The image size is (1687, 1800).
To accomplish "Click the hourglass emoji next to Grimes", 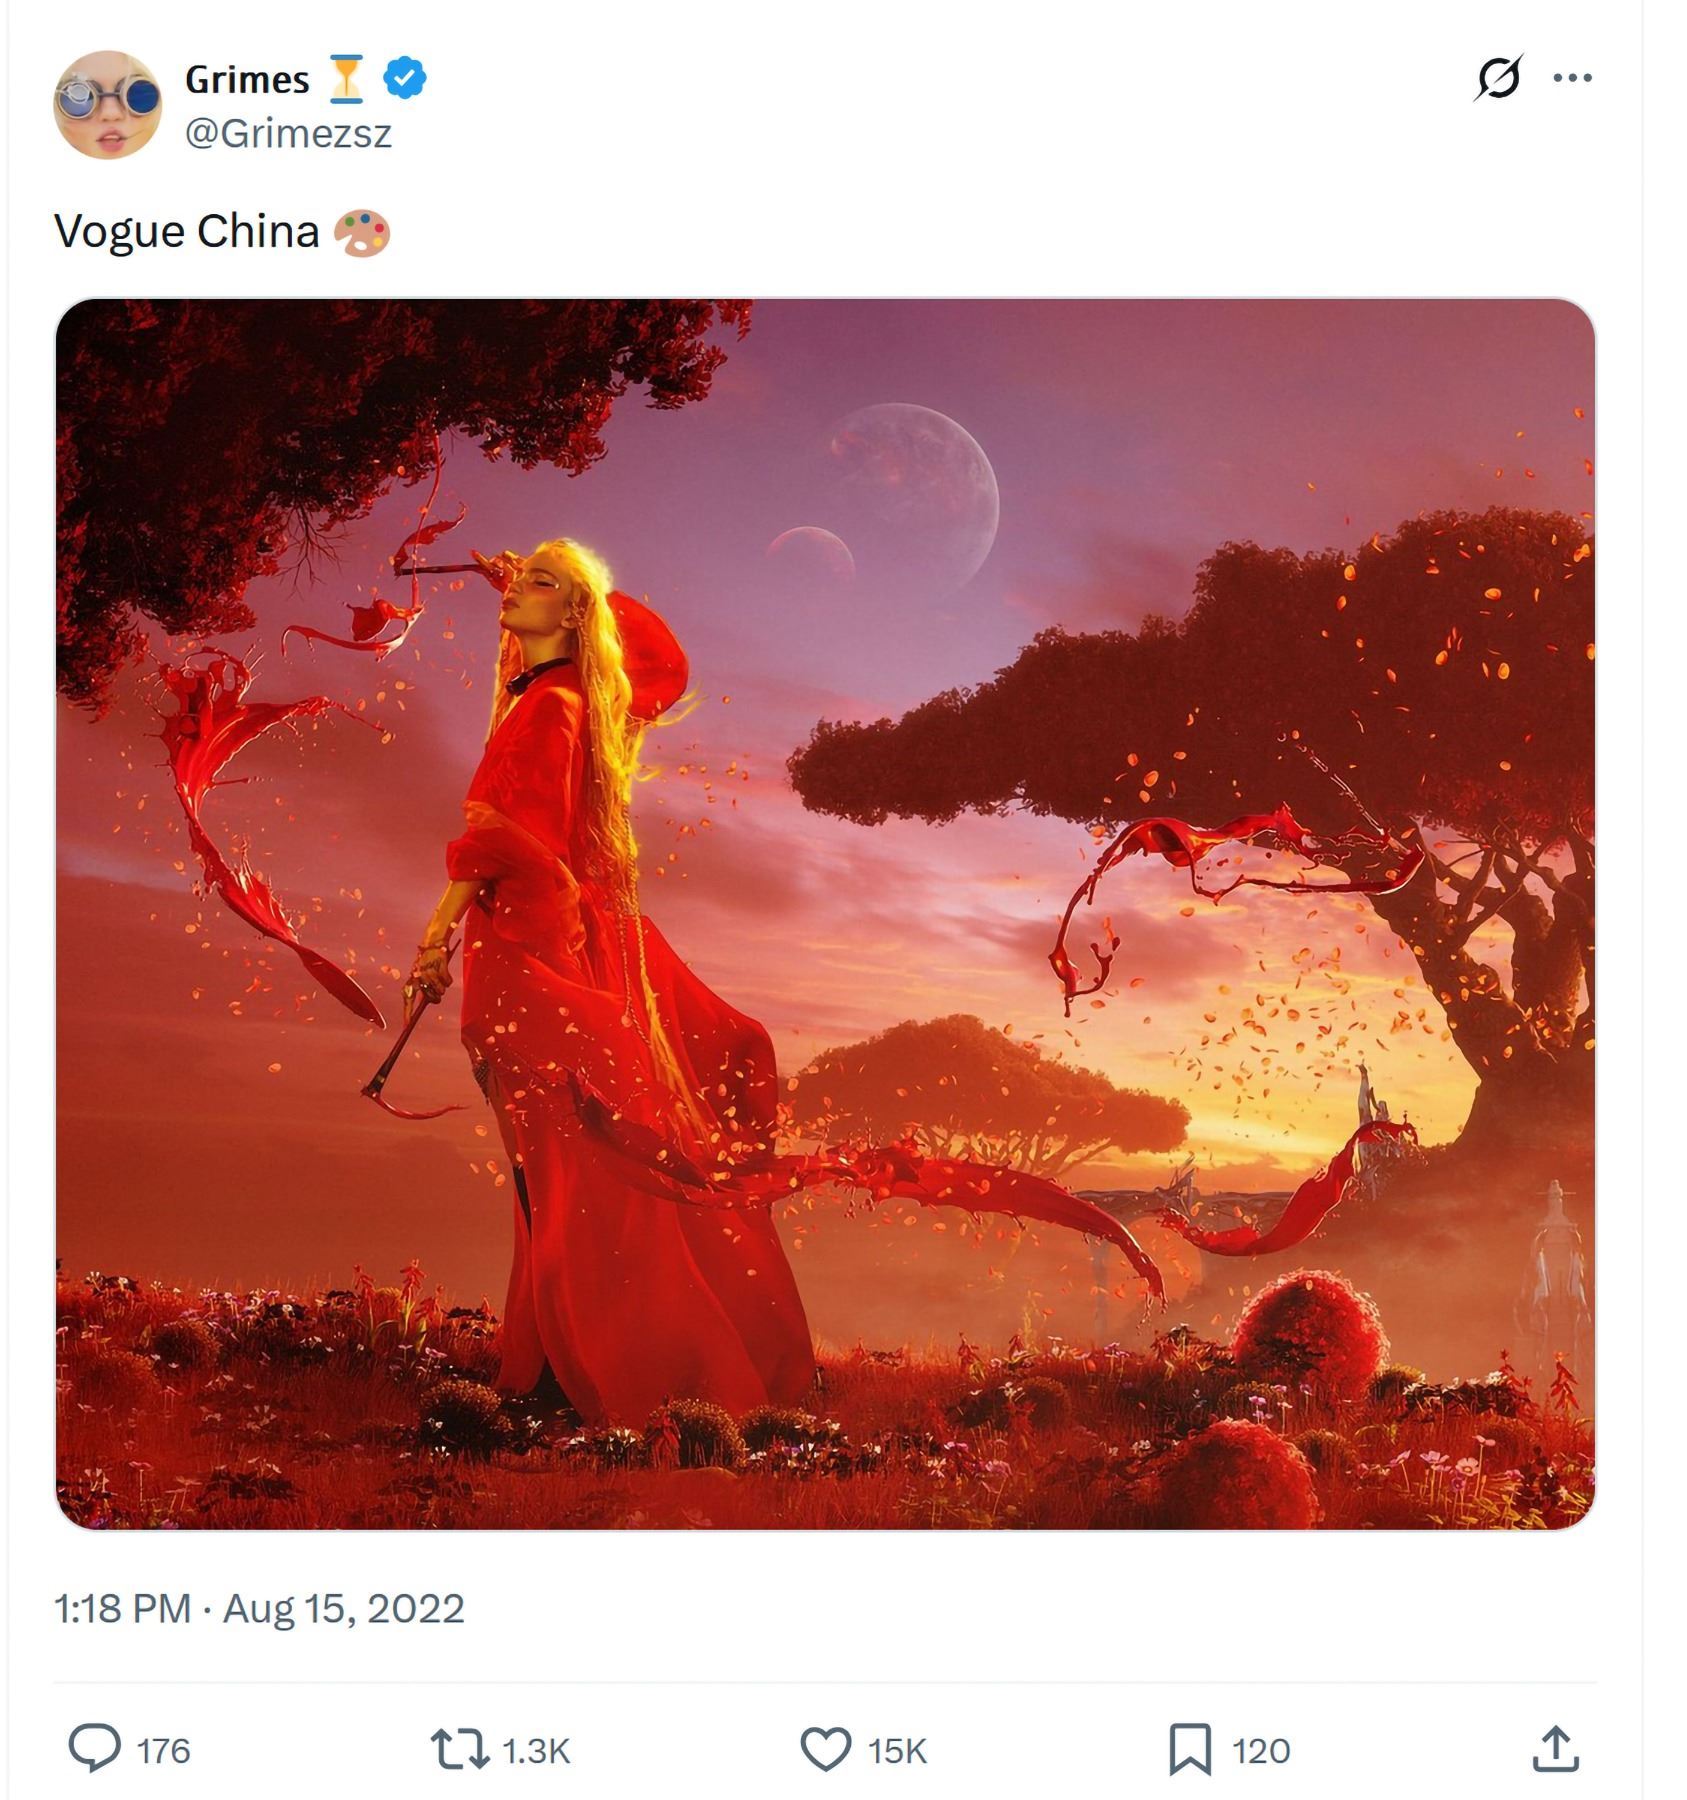I will pos(346,79).
